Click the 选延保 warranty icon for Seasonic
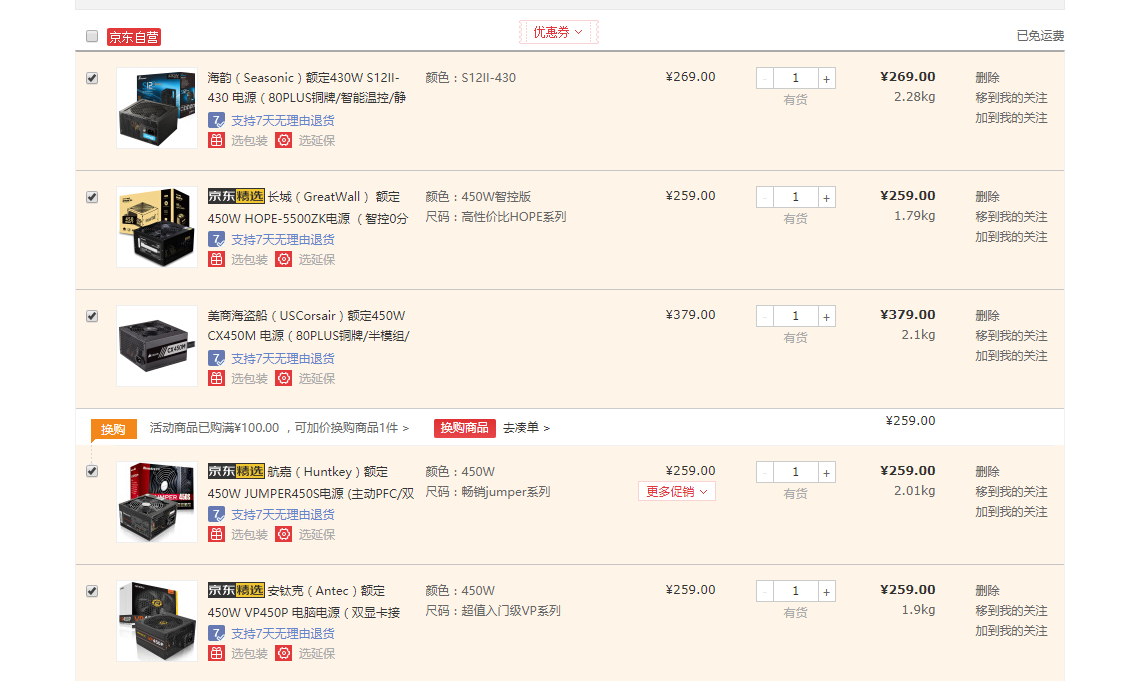 click(x=283, y=141)
